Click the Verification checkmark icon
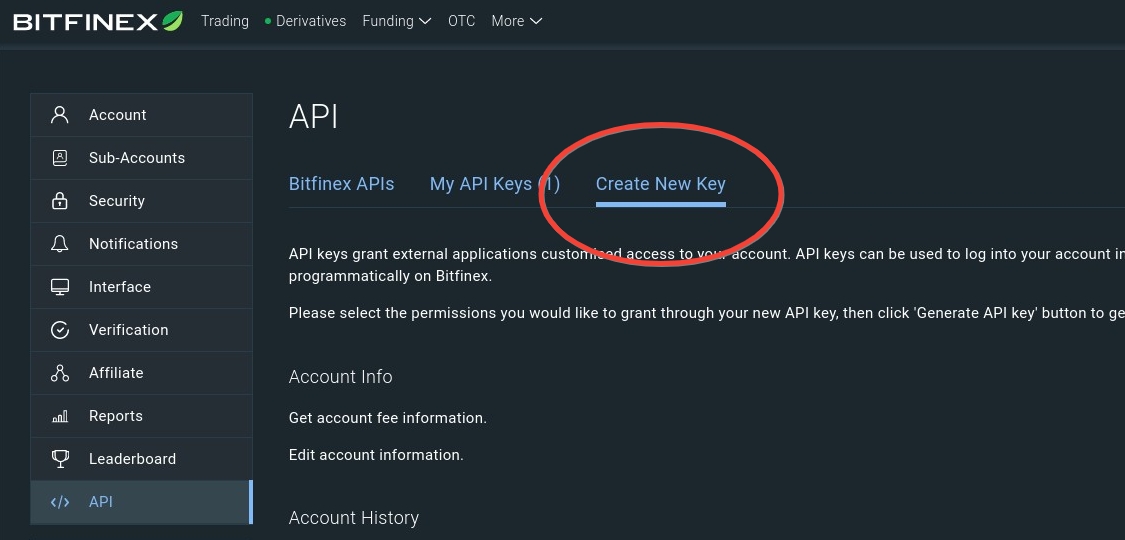Screen dimensions: 1125x540 pos(60,330)
